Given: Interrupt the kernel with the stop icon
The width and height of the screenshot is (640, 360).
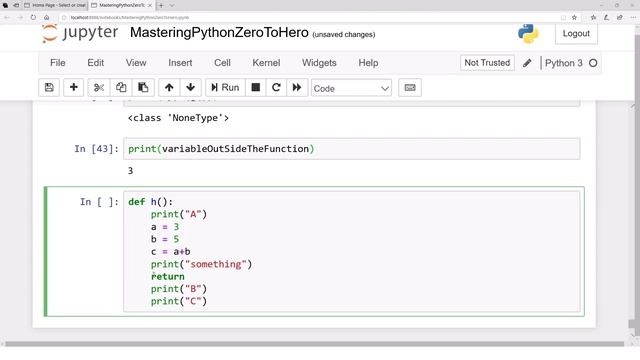Looking at the screenshot, I should pos(256,88).
